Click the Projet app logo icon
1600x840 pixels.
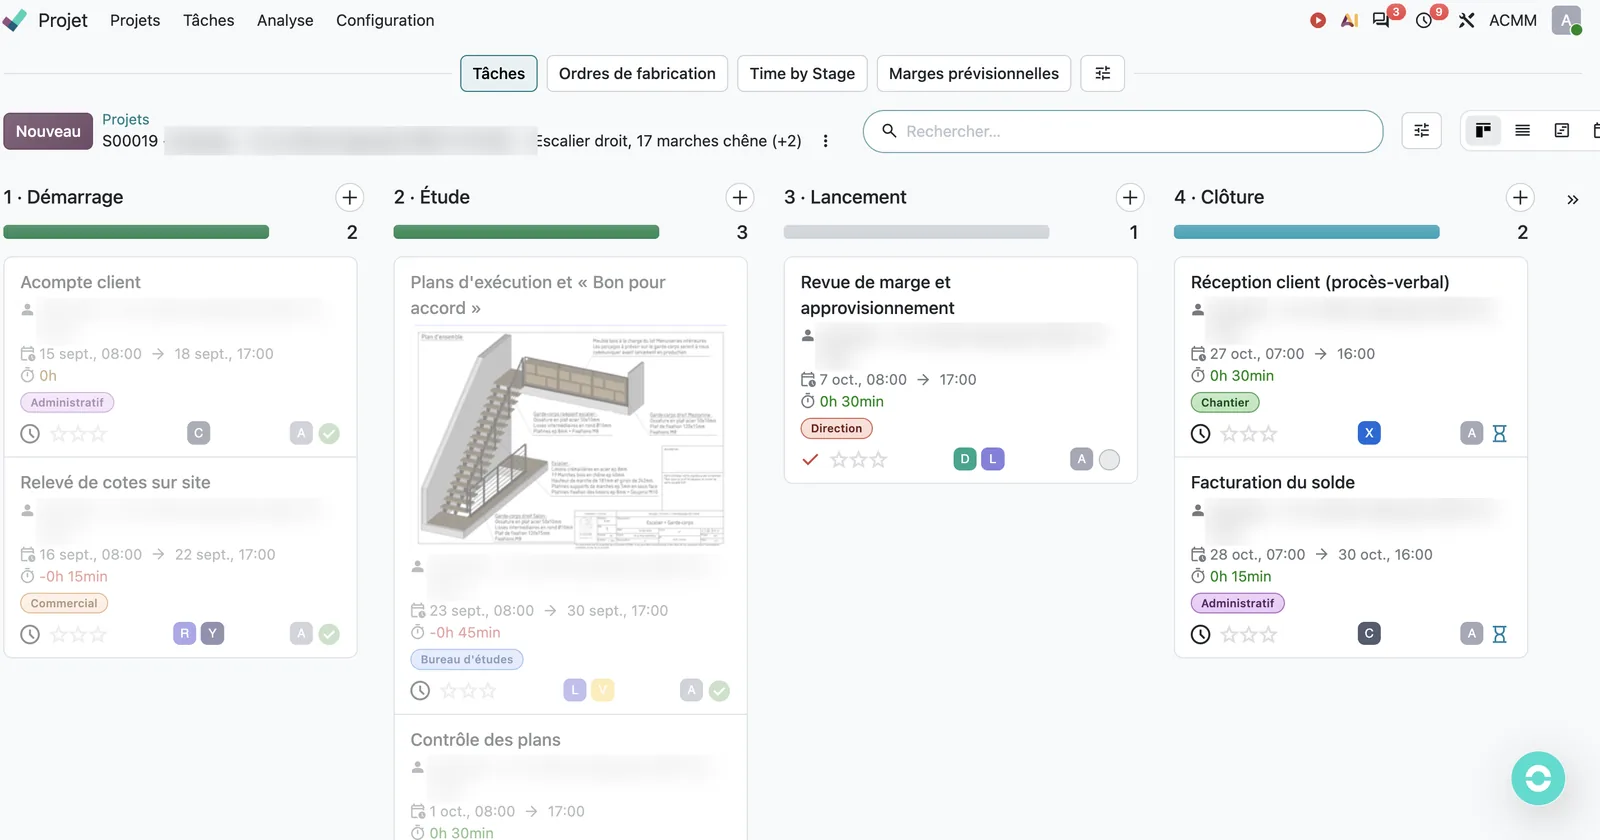15,20
